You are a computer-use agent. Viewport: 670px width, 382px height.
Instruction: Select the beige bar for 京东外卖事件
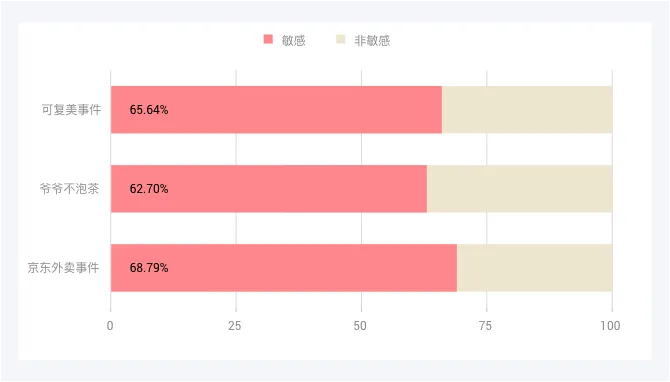pyautogui.click(x=535, y=268)
